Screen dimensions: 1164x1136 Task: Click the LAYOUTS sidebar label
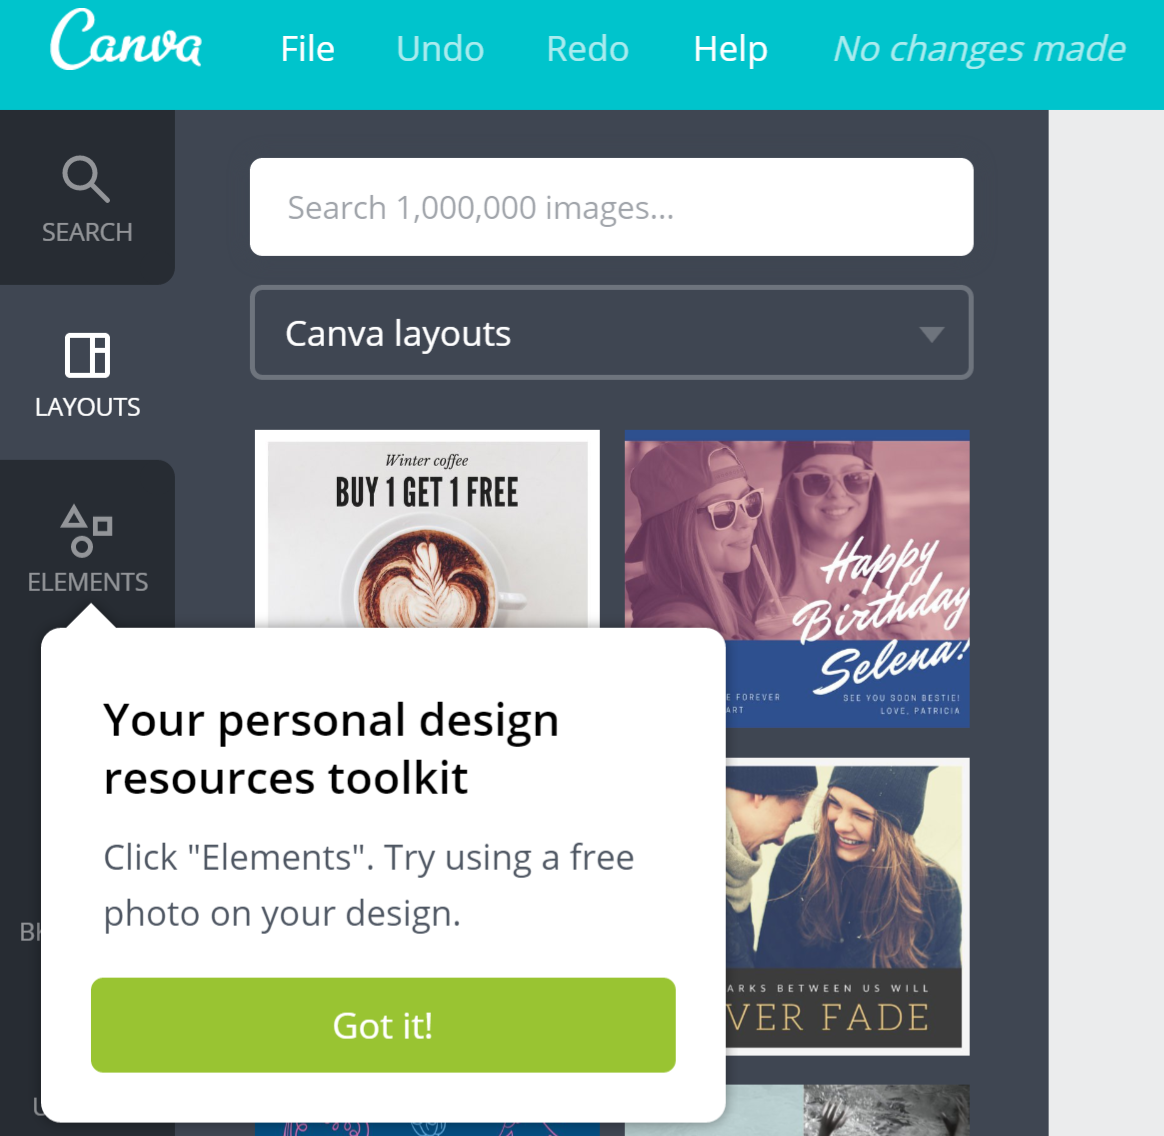pos(87,407)
